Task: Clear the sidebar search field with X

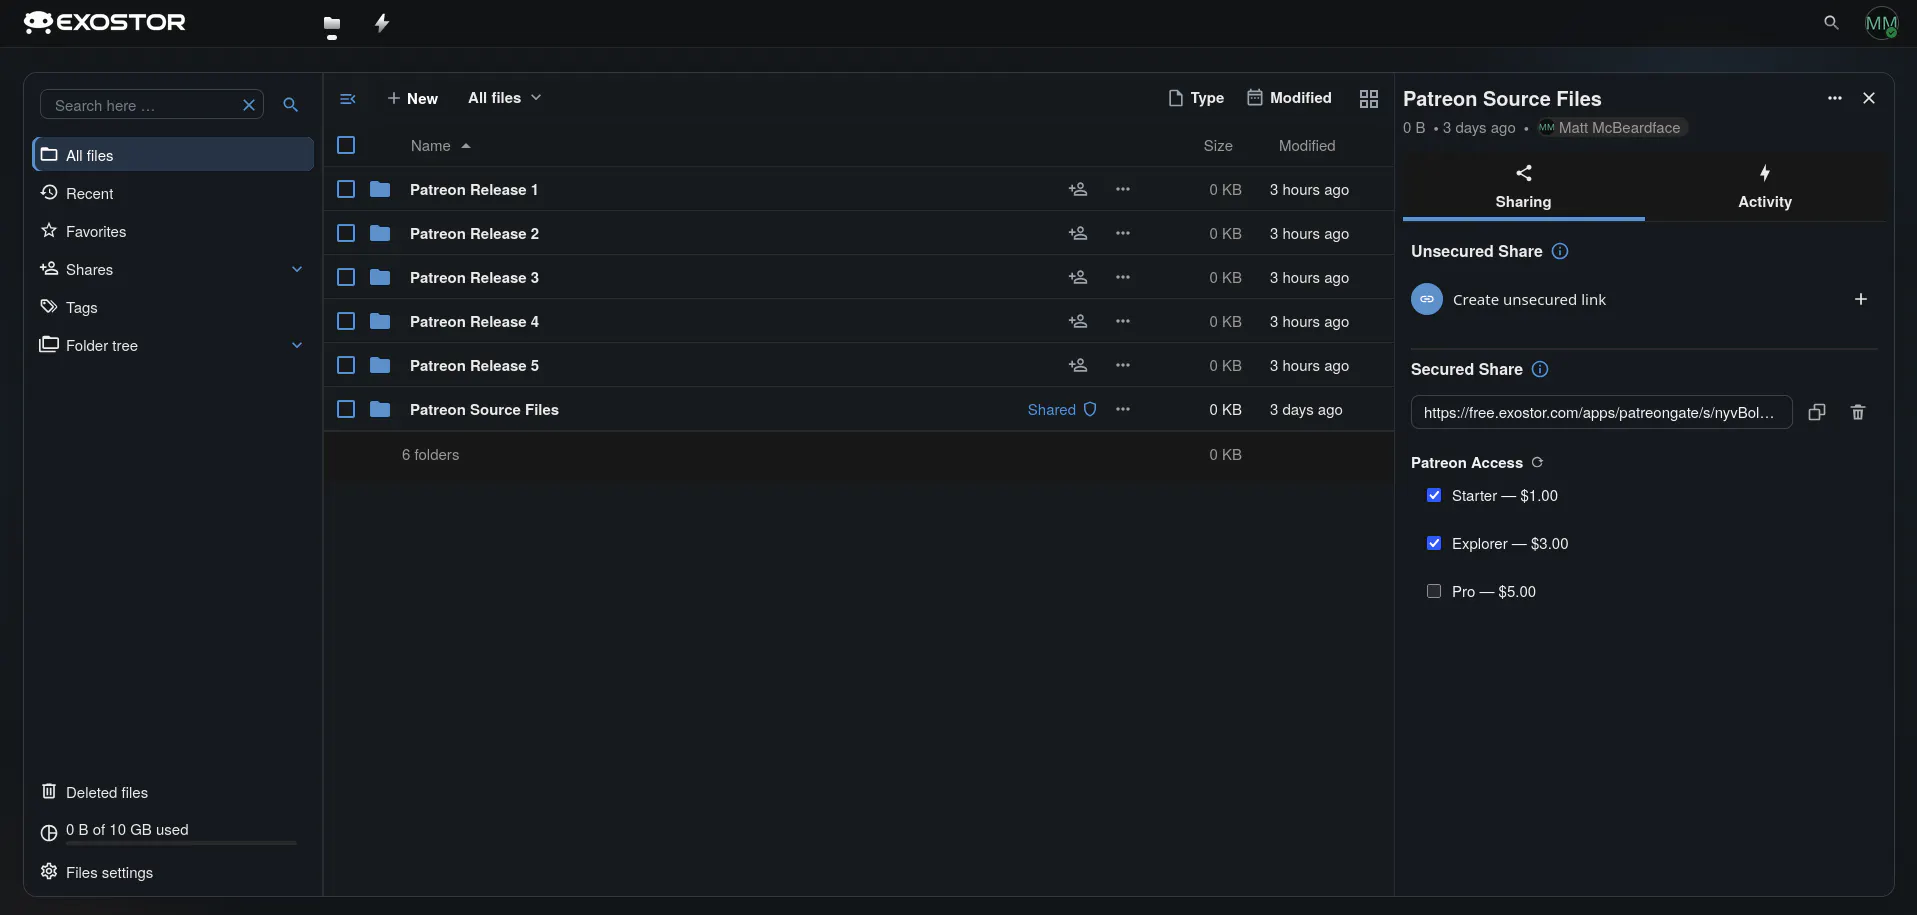Action: pyautogui.click(x=249, y=105)
